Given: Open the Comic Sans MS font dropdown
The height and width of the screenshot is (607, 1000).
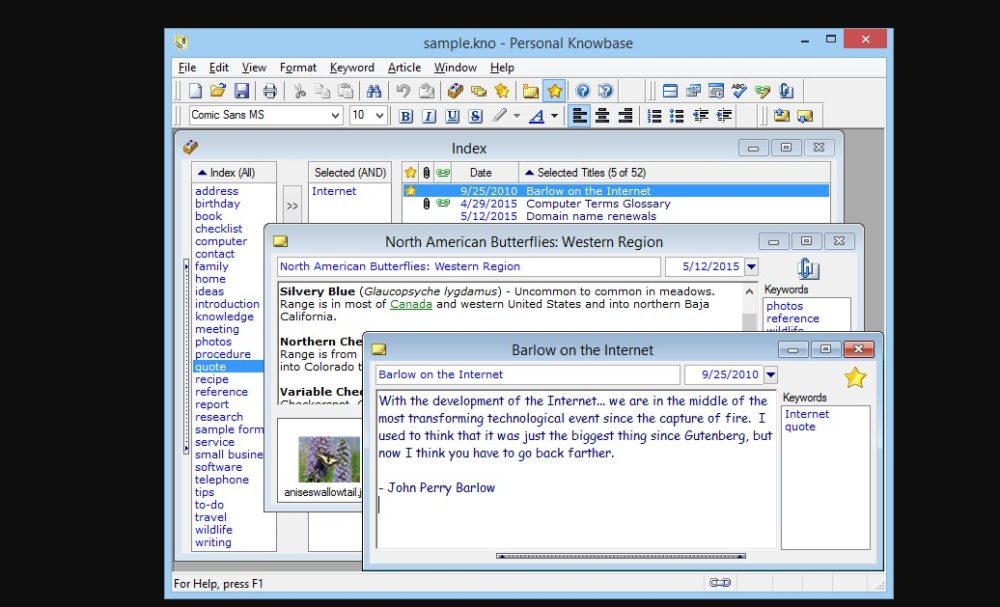Looking at the screenshot, I should [335, 116].
